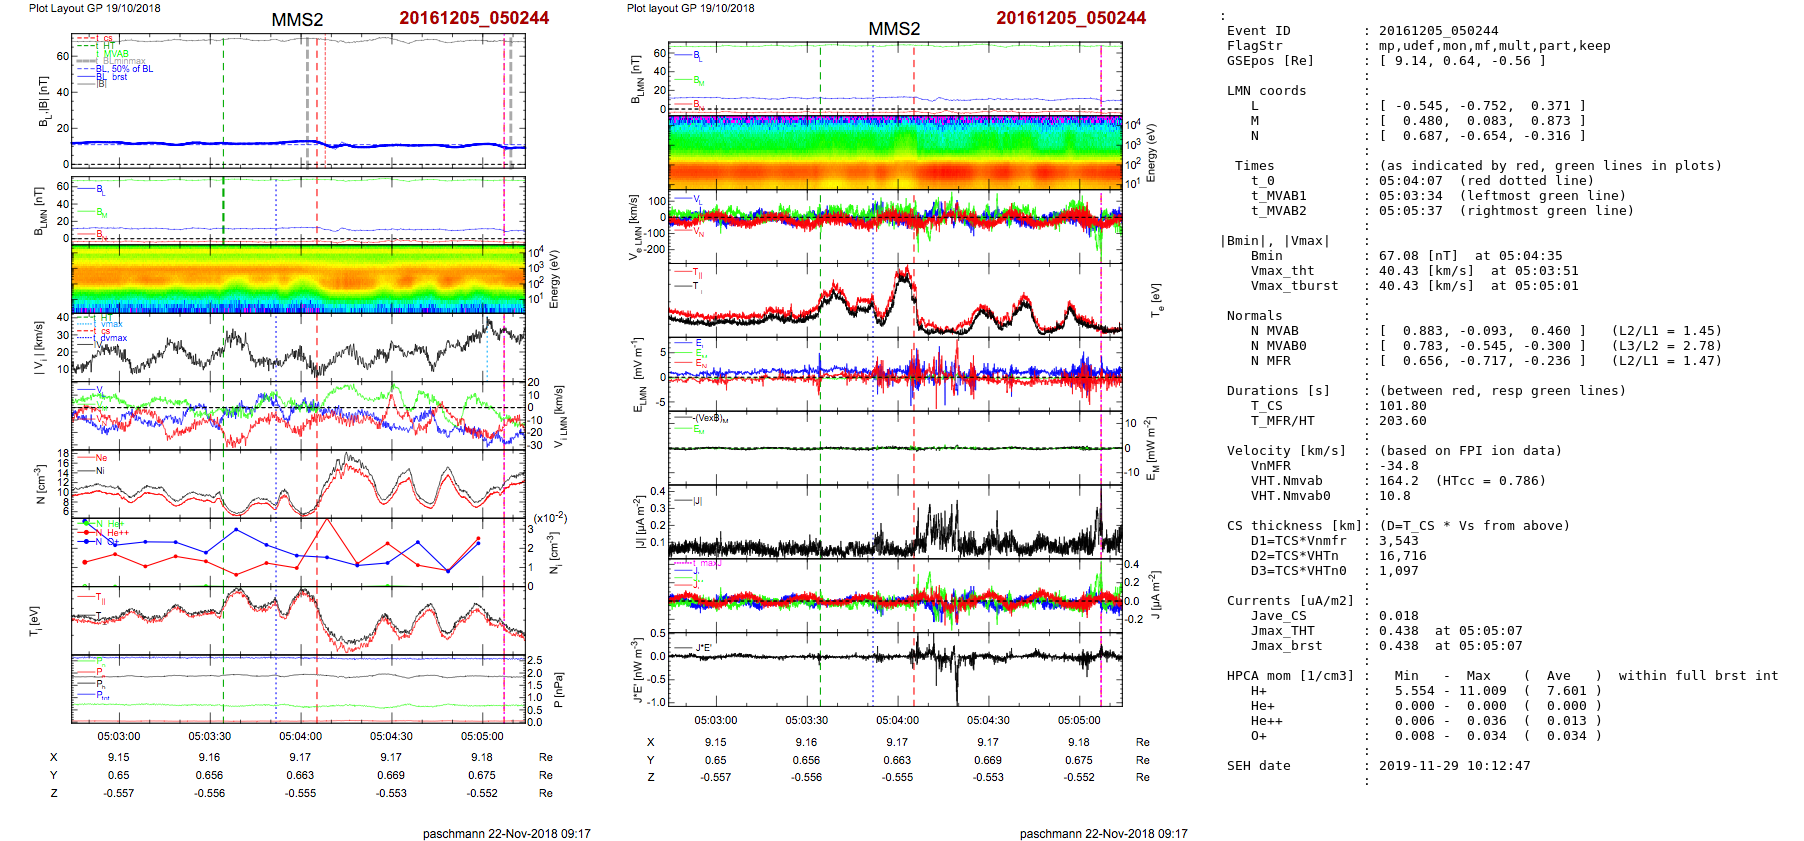
Task: Select the VHT.Nmvab0 value 10.8
Action: 1395,496
